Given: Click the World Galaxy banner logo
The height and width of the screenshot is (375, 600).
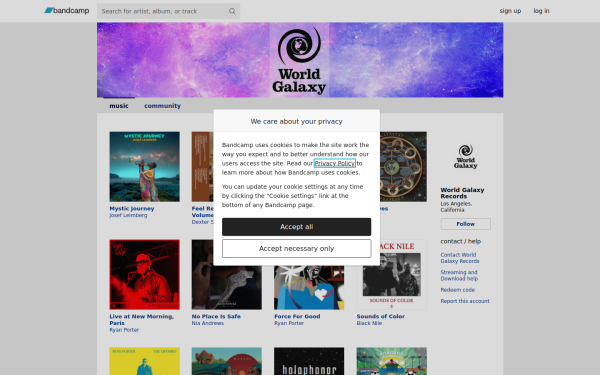Looking at the screenshot, I should 299,60.
